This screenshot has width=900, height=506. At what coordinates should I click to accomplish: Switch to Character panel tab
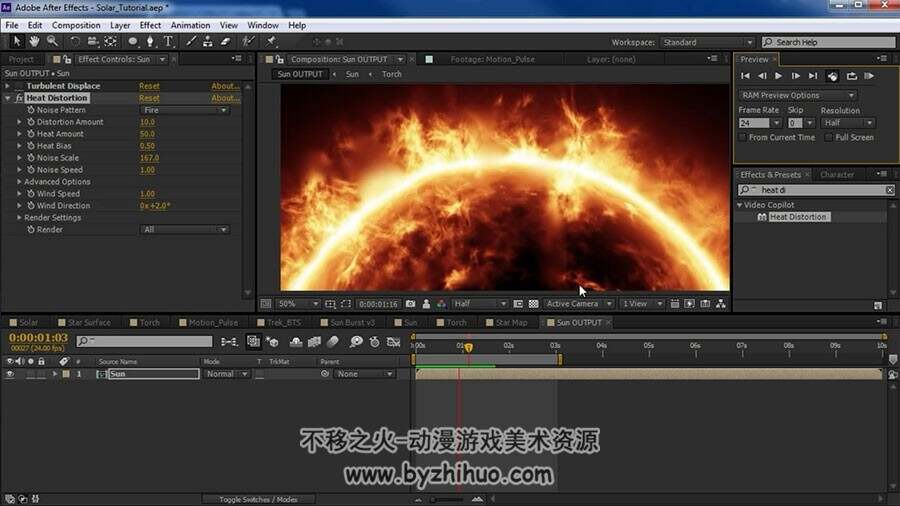pos(837,174)
